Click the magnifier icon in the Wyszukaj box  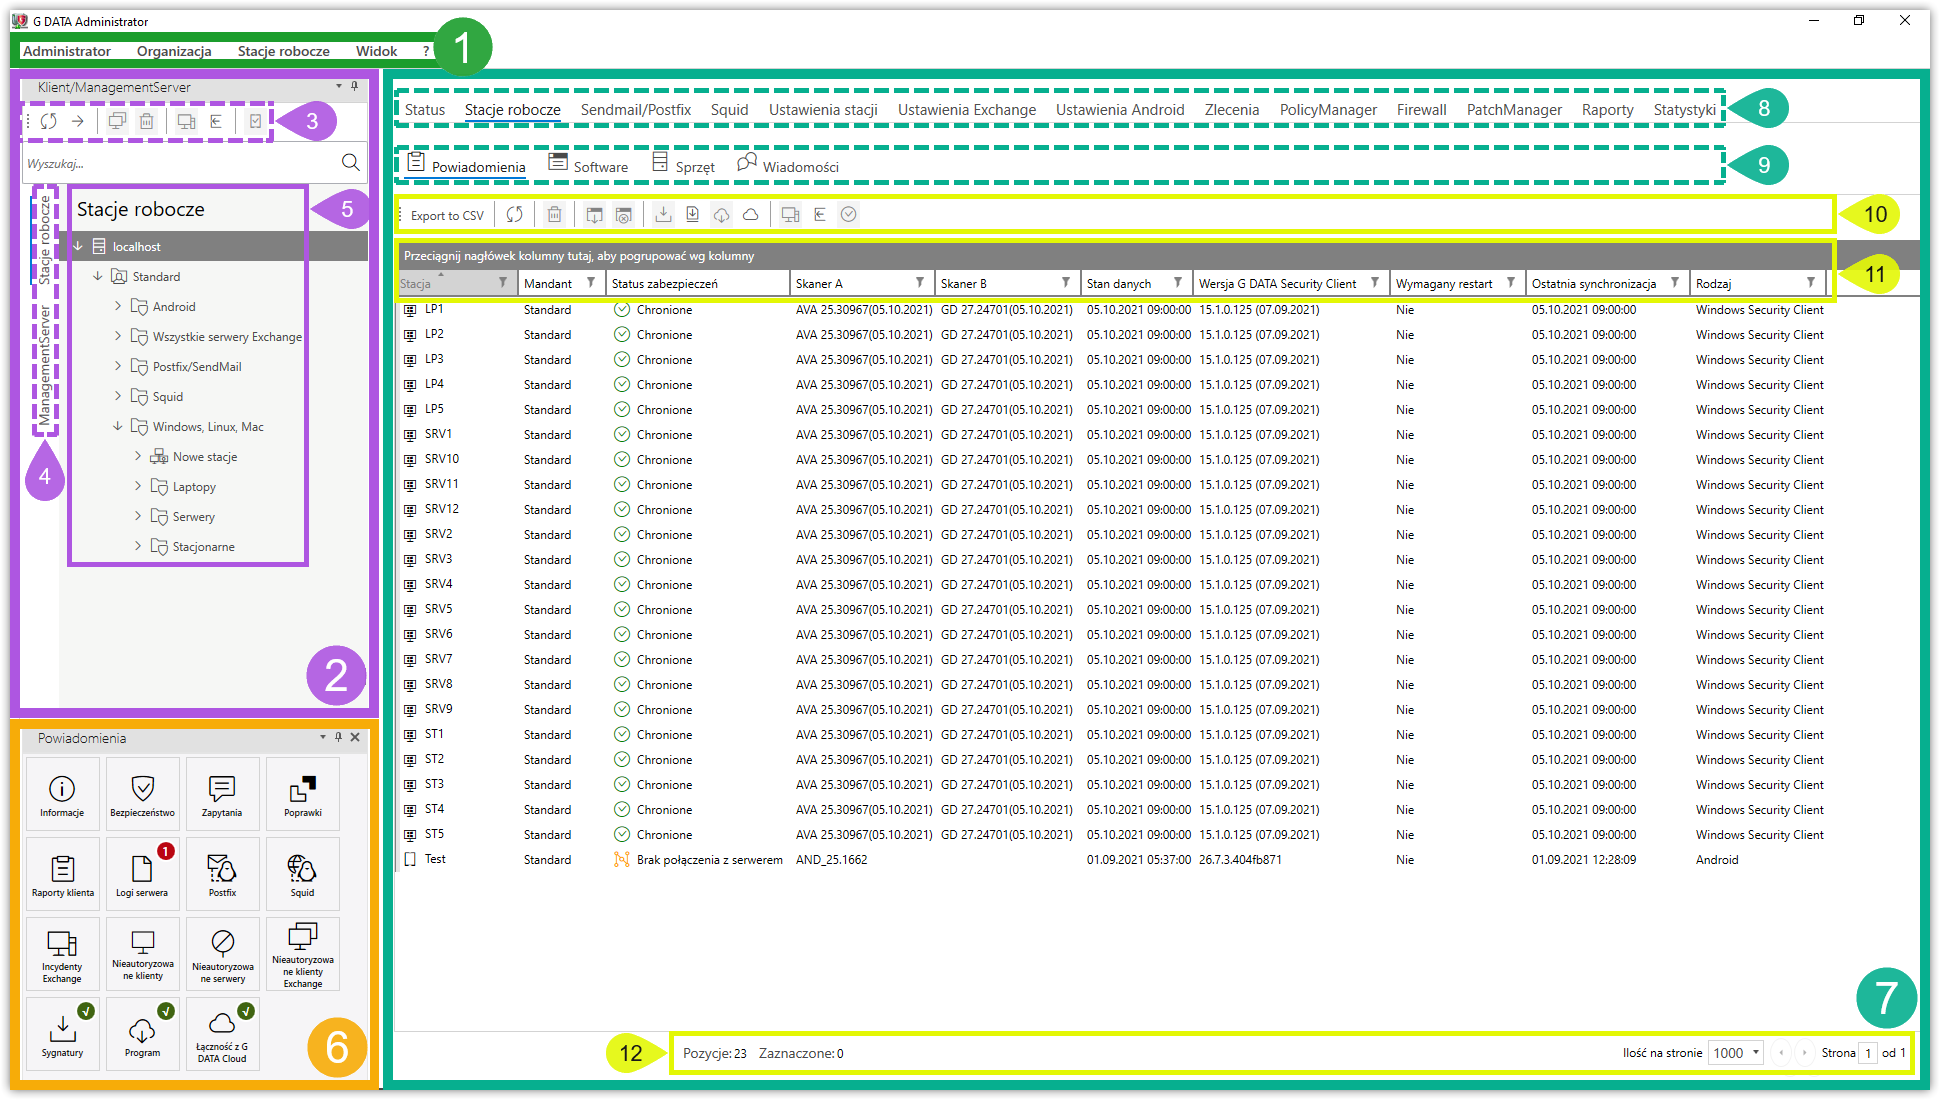[350, 162]
